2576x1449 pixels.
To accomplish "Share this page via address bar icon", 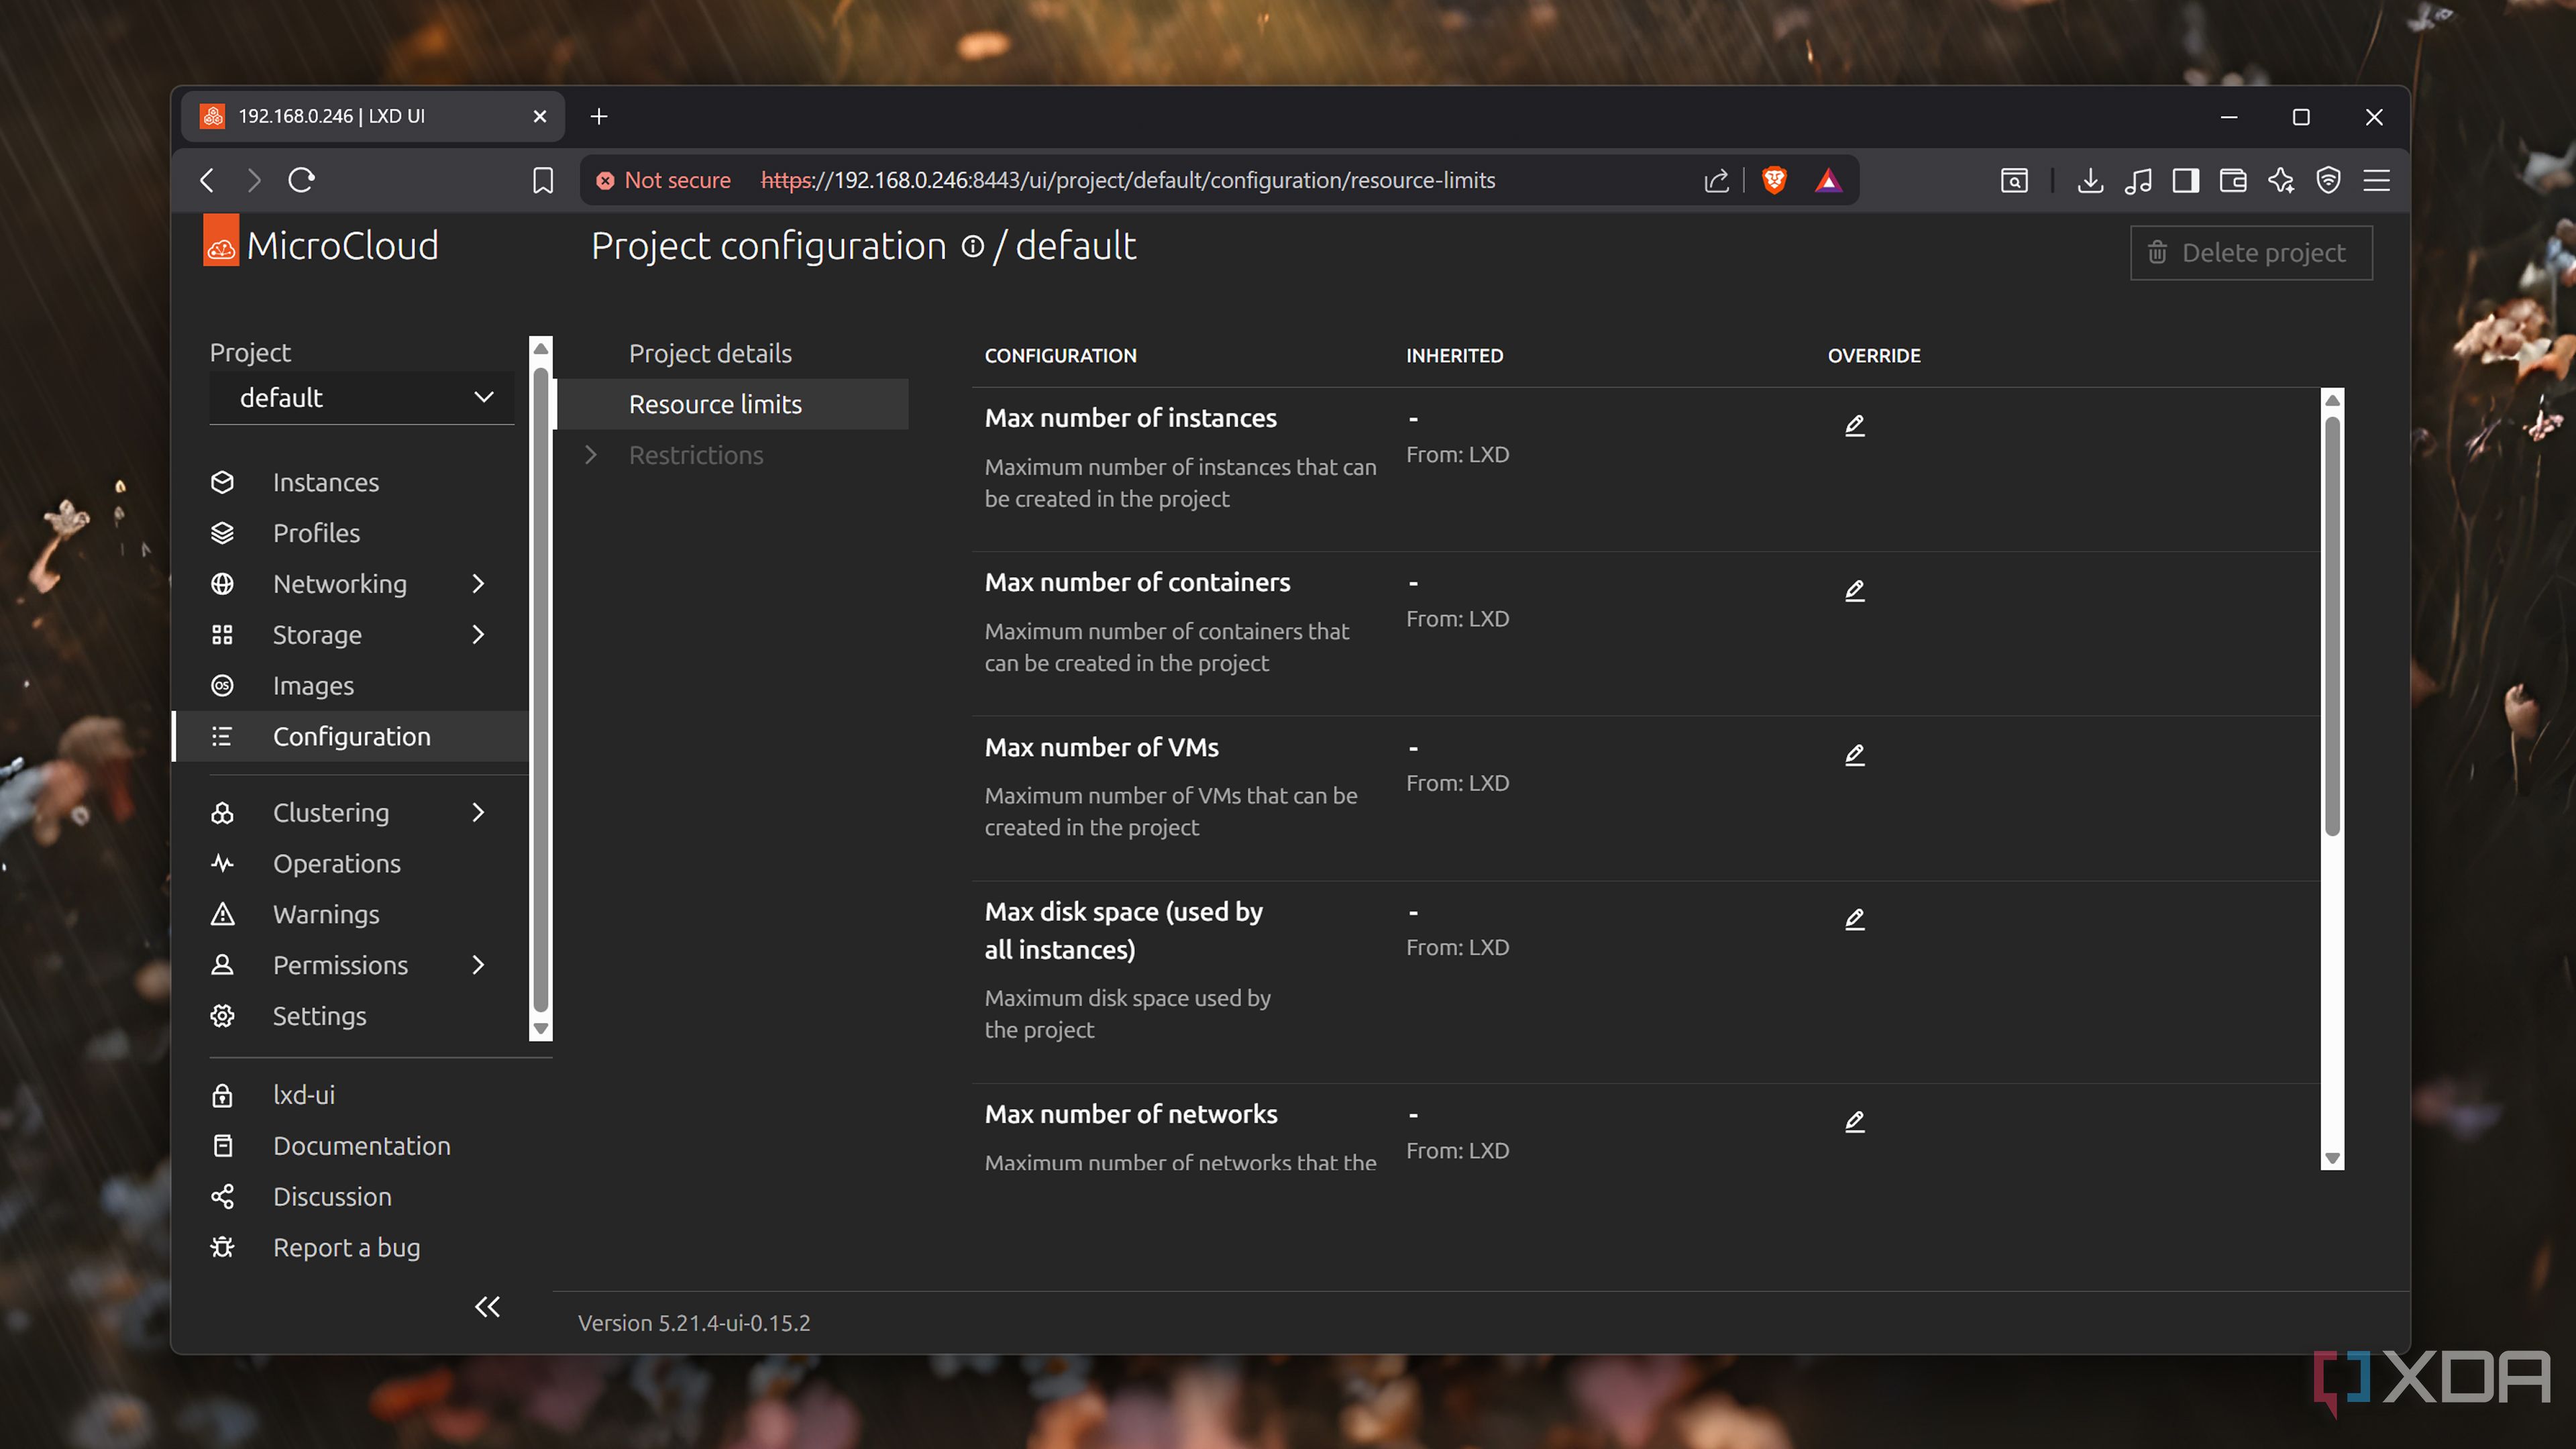I will coord(1716,180).
